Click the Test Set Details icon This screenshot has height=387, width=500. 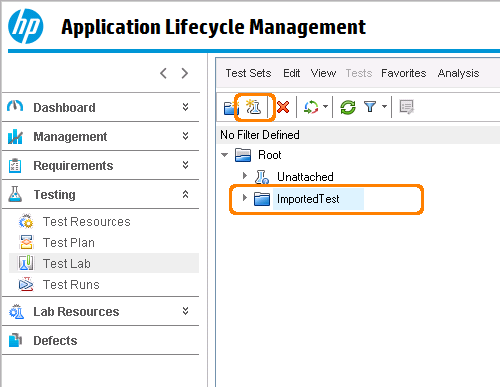coord(407,107)
